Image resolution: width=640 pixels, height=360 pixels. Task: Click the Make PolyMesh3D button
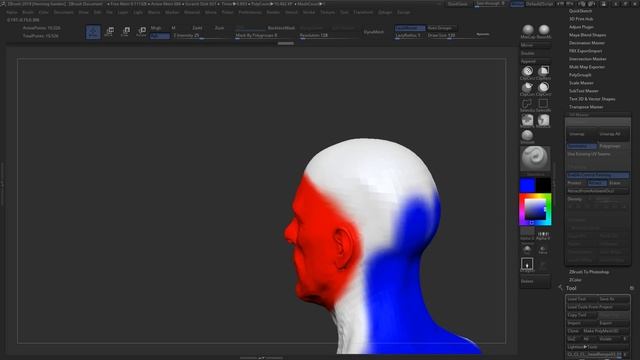606,331
